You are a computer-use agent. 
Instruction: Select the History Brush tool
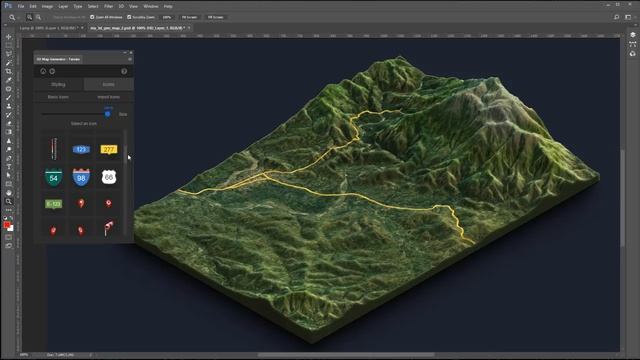pos(9,115)
